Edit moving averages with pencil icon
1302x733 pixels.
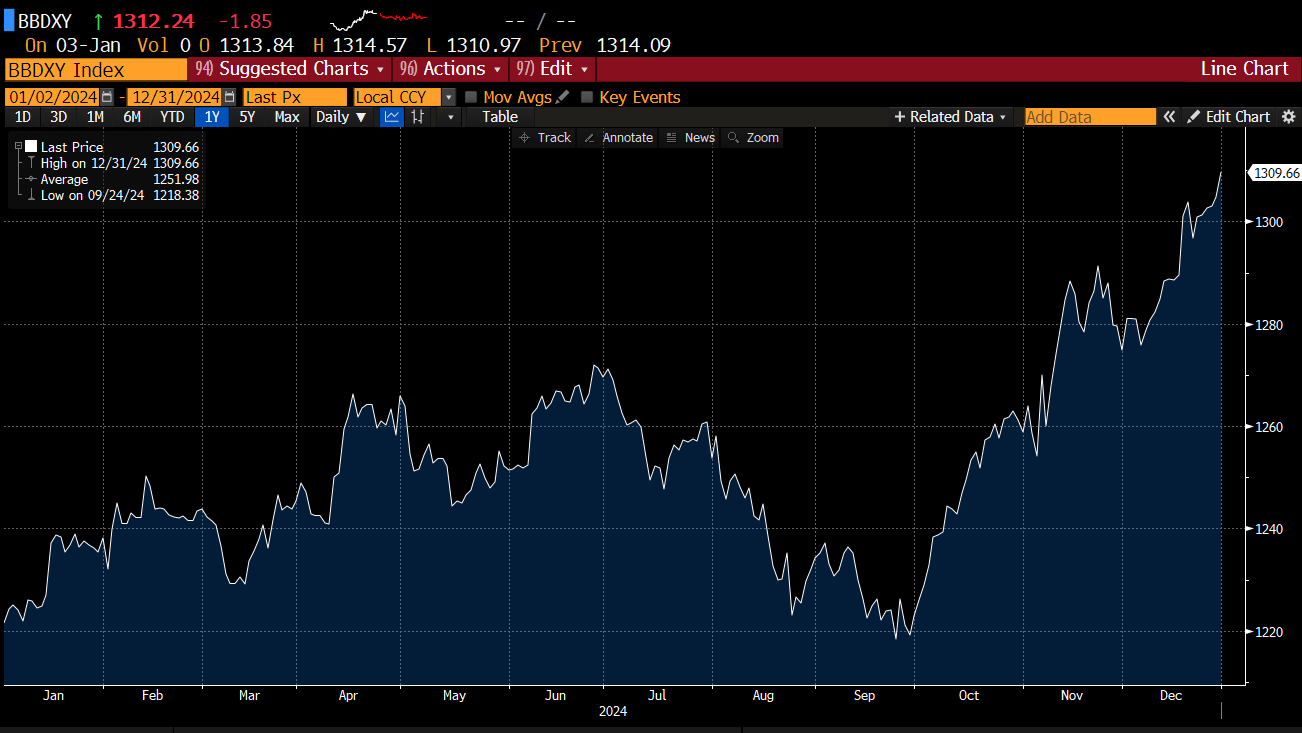tap(562, 97)
